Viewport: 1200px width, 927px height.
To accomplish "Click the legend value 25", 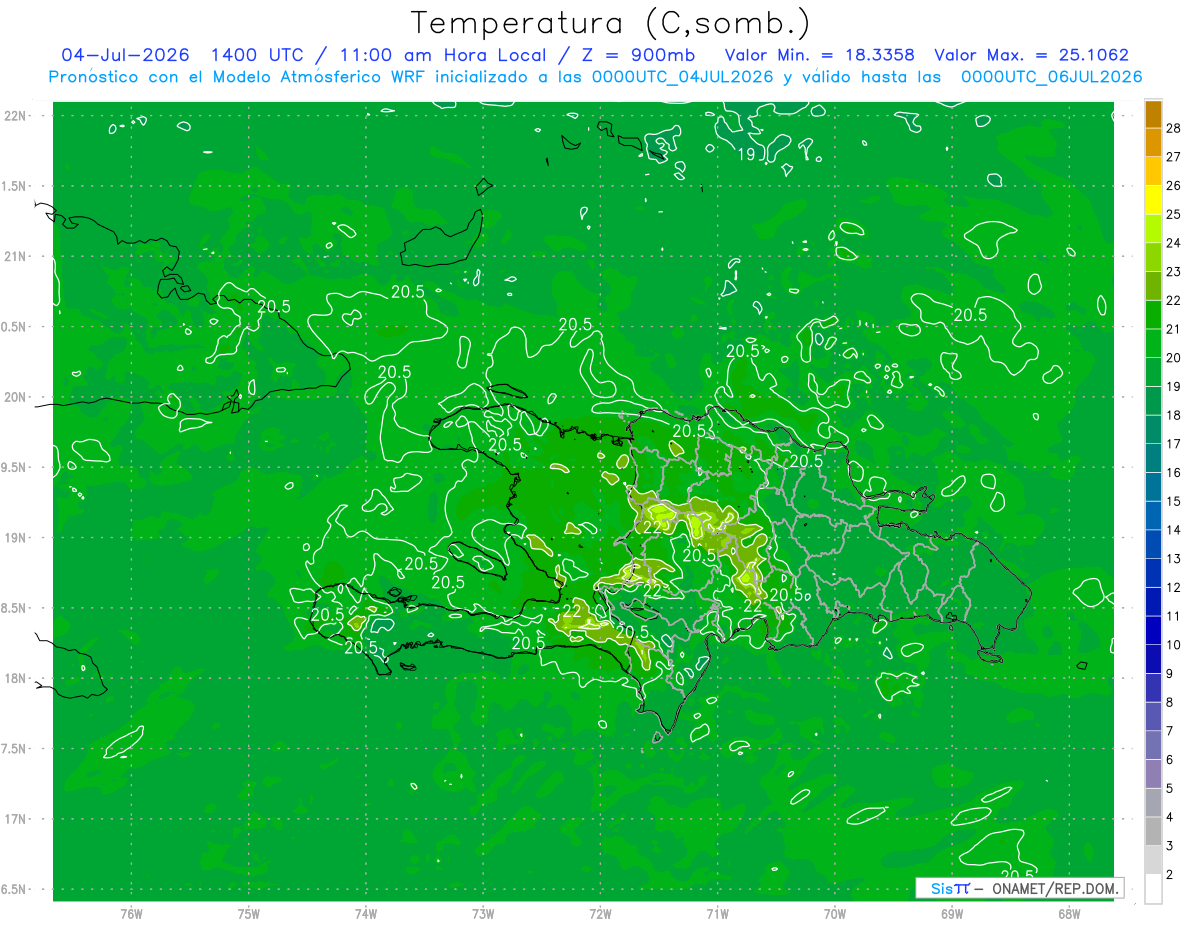I will (1173, 214).
